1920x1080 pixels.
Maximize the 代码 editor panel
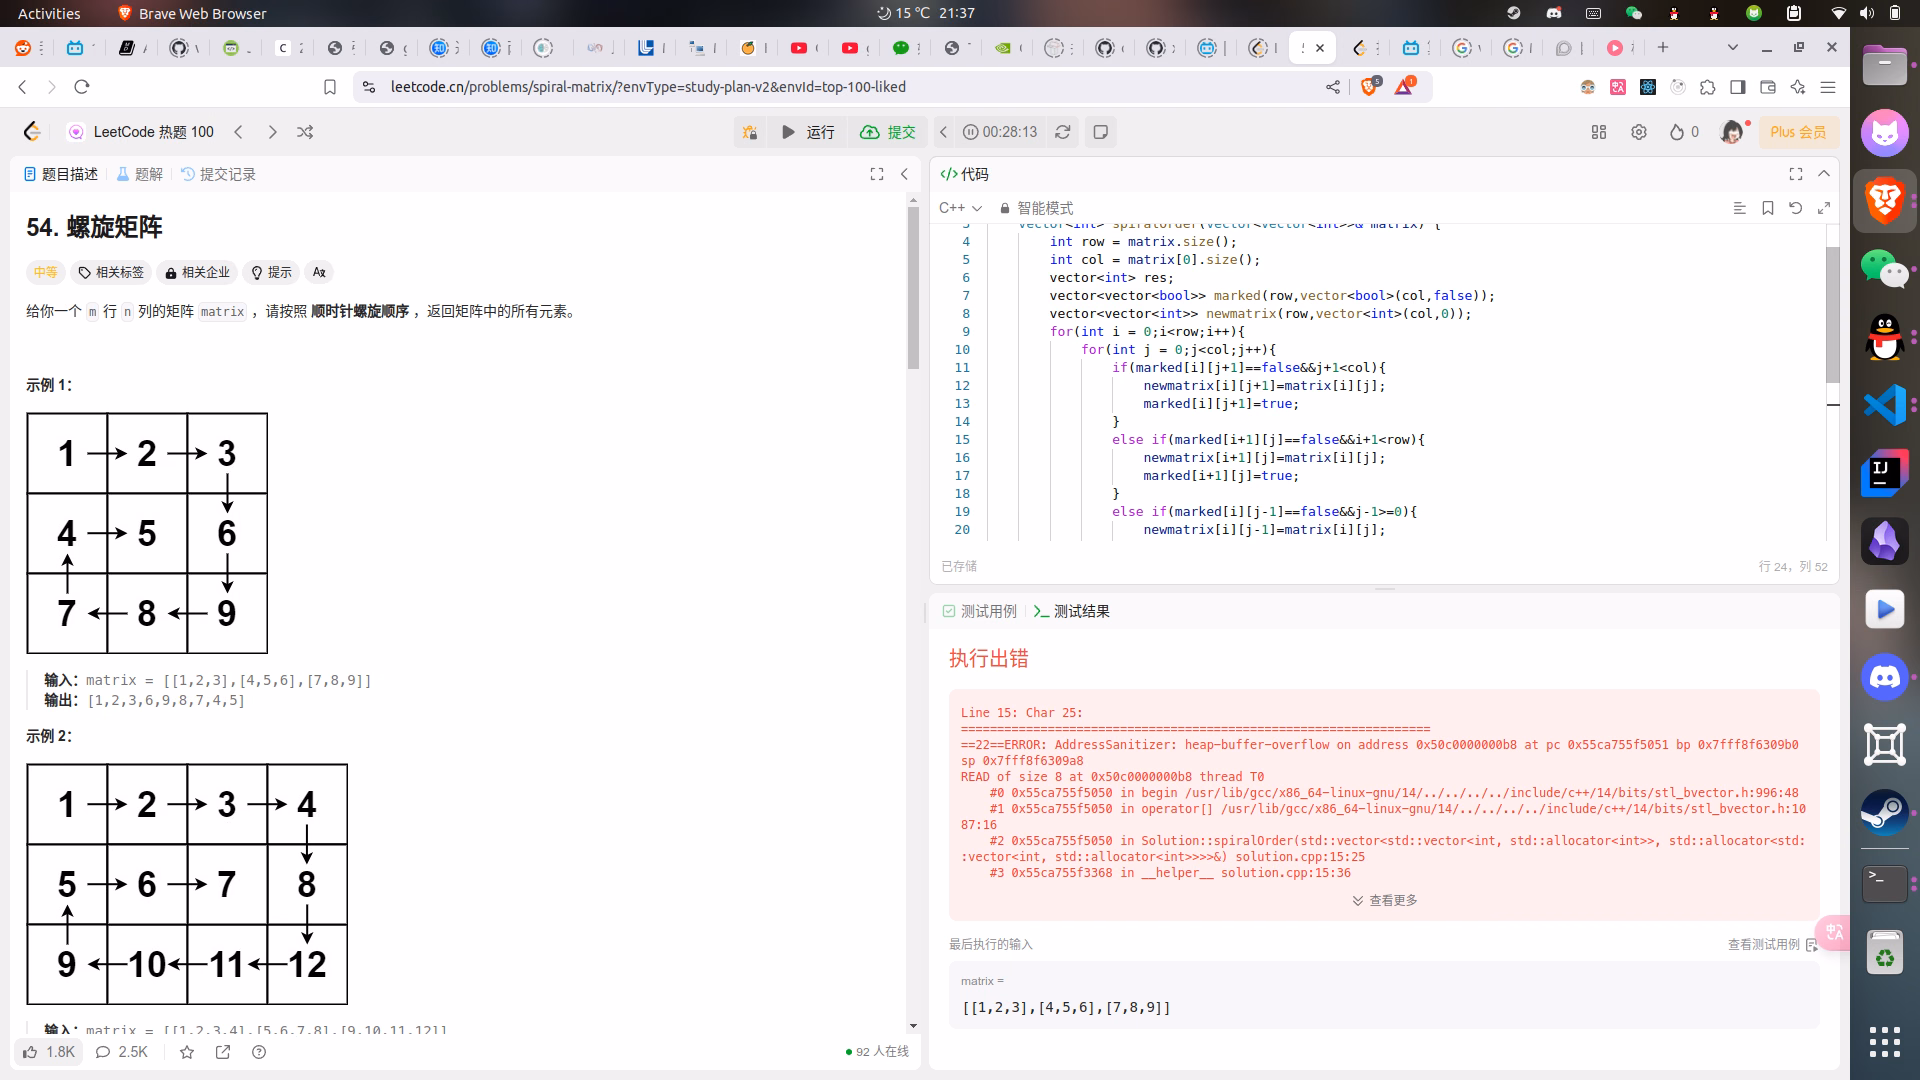click(x=1796, y=174)
